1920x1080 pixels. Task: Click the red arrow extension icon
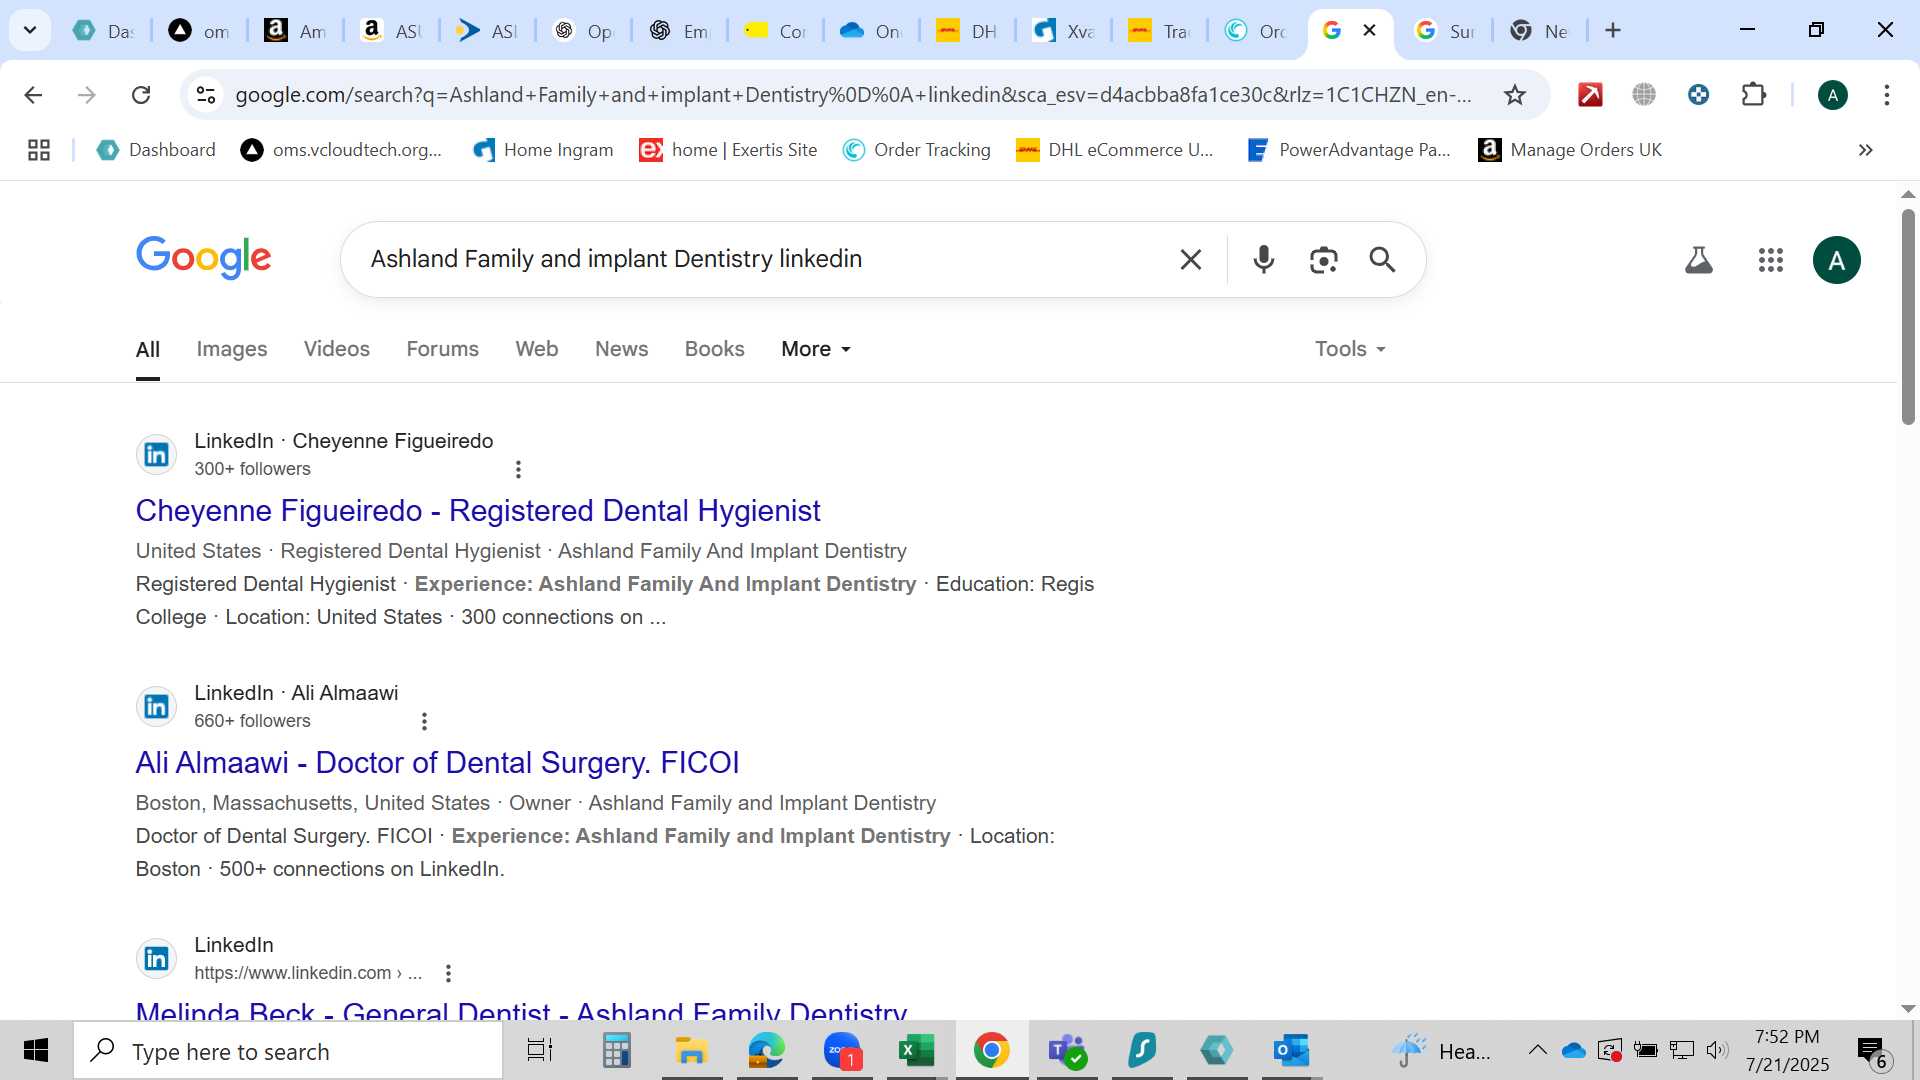pos(1590,95)
